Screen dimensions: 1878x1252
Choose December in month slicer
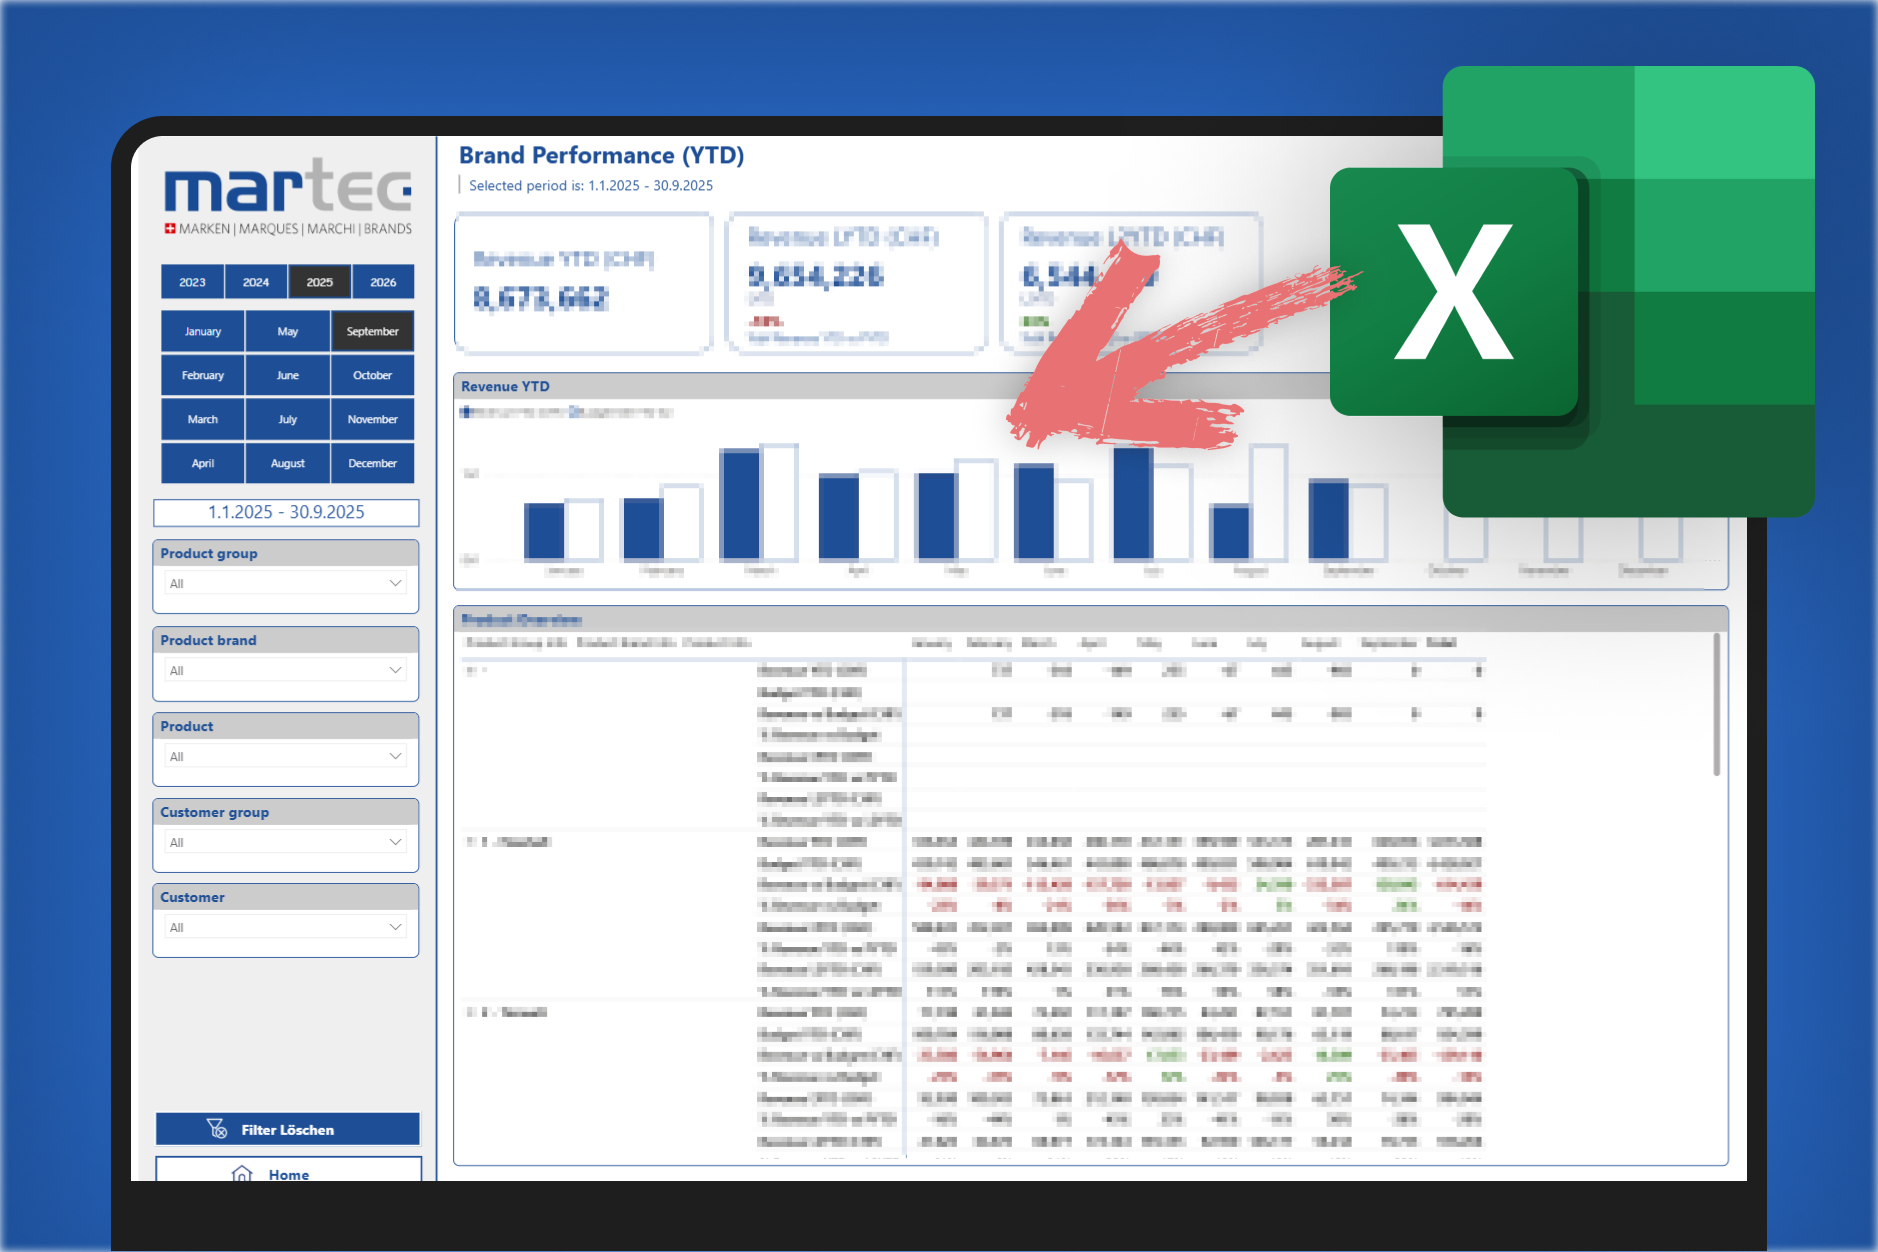(x=373, y=463)
